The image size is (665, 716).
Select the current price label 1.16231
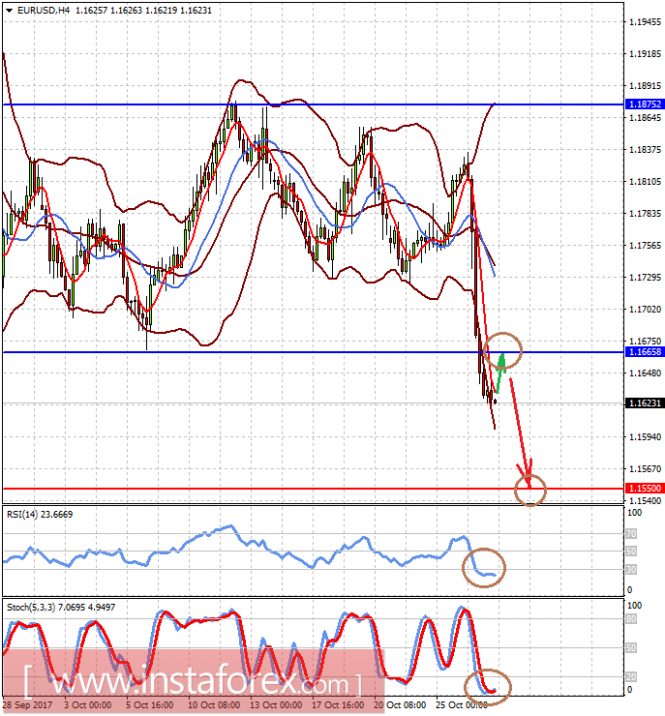click(x=644, y=403)
